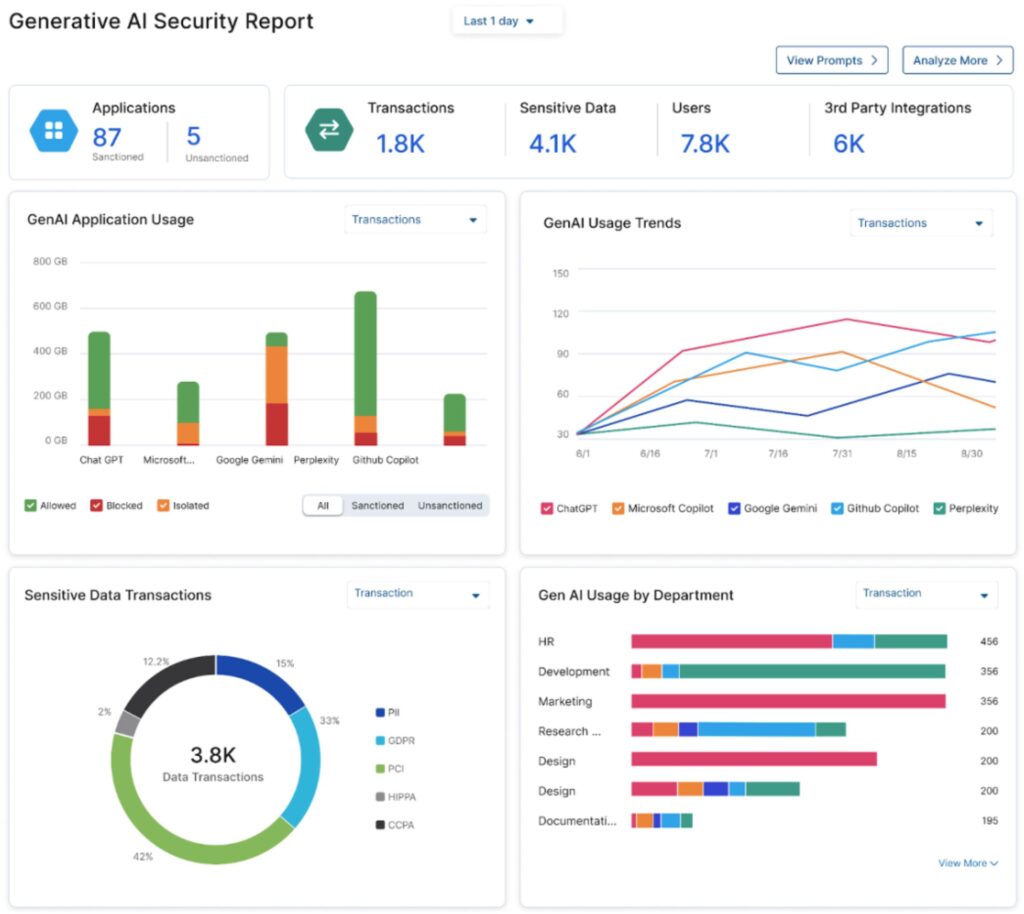
Task: Click the green Transactions swap arrows icon
Action: (327, 131)
